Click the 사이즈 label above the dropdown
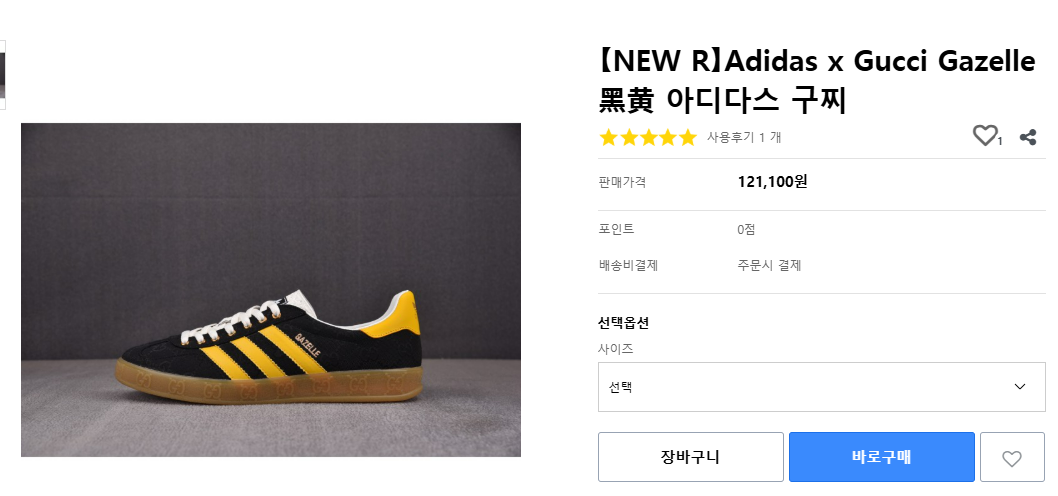Image resolution: width=1058 pixels, height=496 pixels. [x=616, y=349]
